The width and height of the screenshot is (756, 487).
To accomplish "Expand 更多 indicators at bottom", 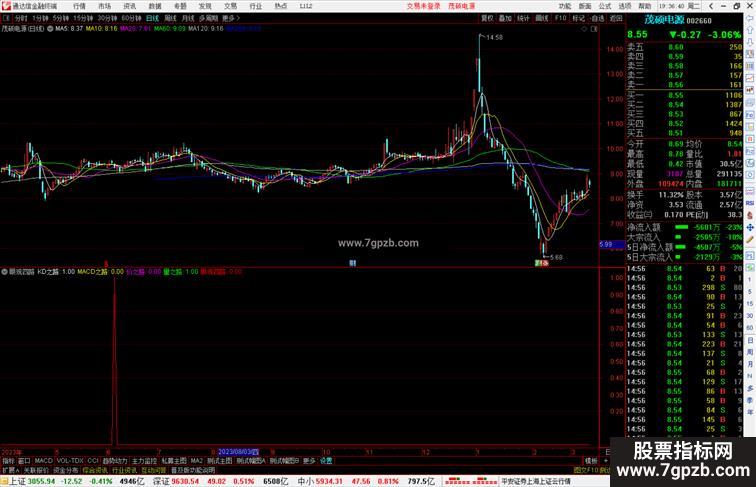I will (309, 461).
